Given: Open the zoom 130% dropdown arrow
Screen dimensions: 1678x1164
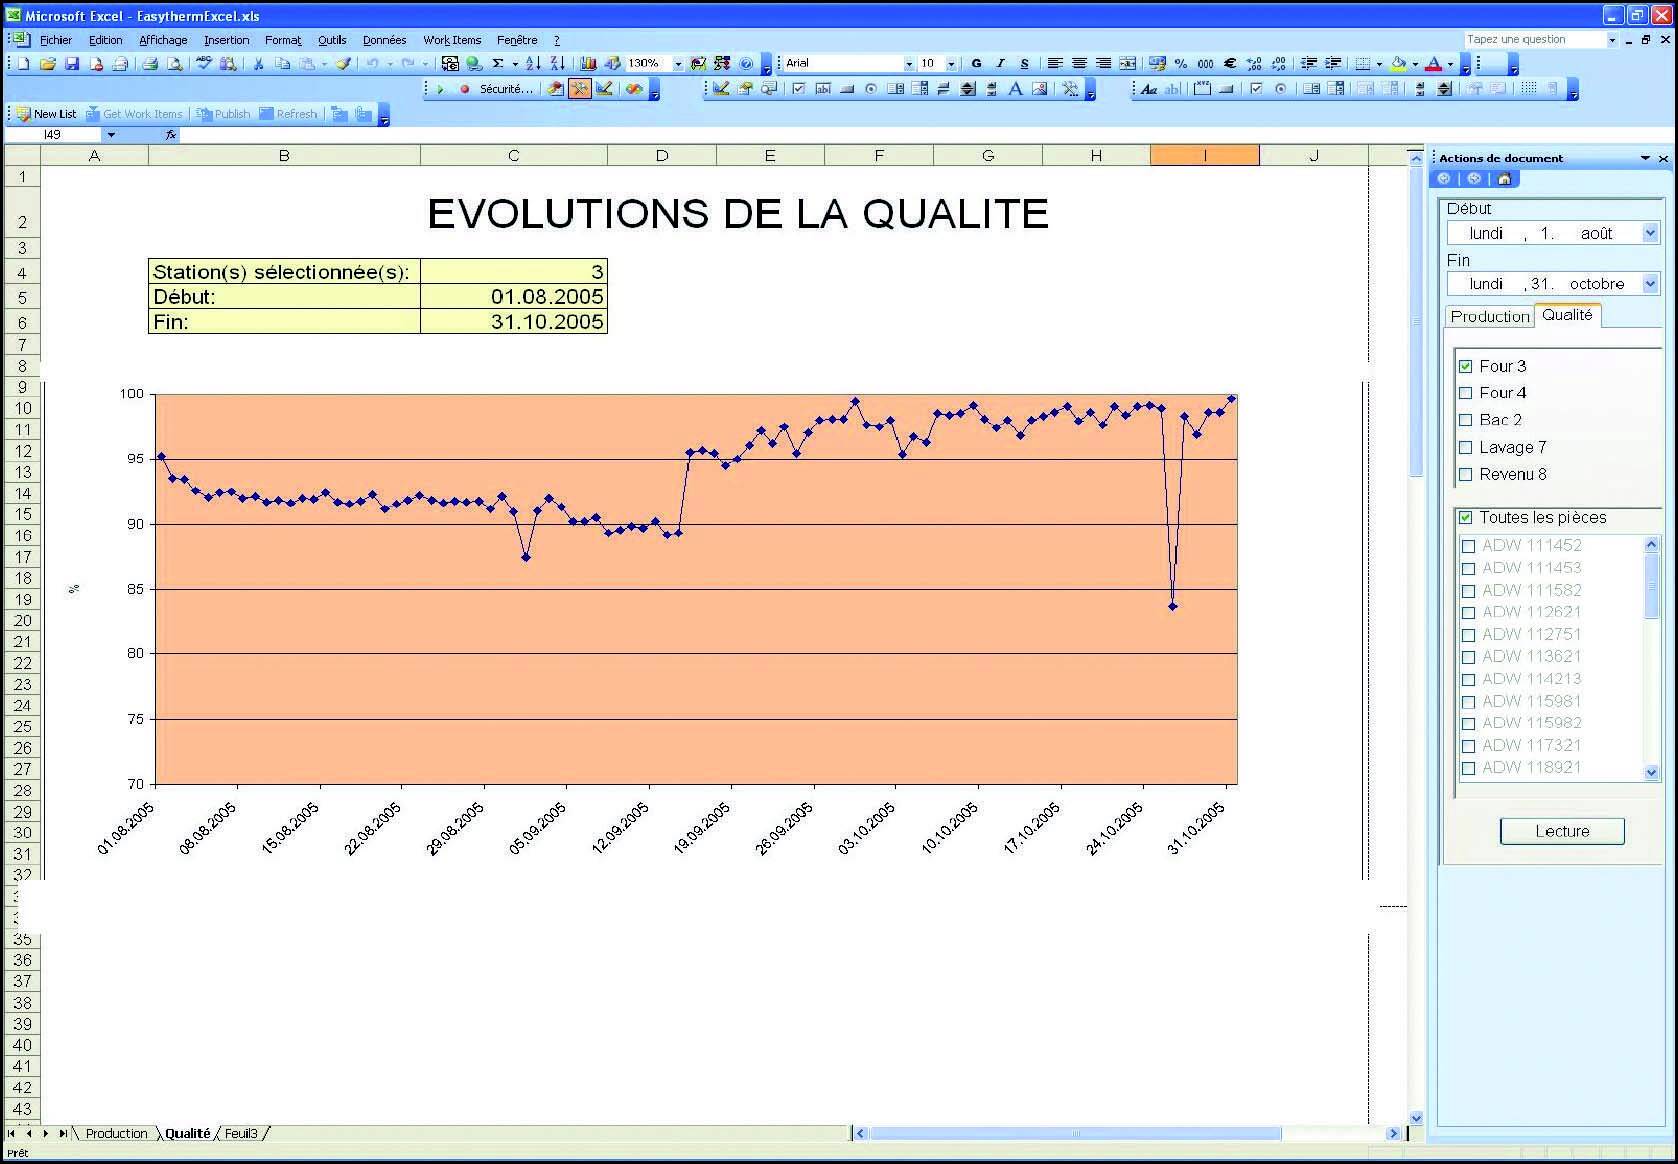Looking at the screenshot, I should (x=677, y=63).
